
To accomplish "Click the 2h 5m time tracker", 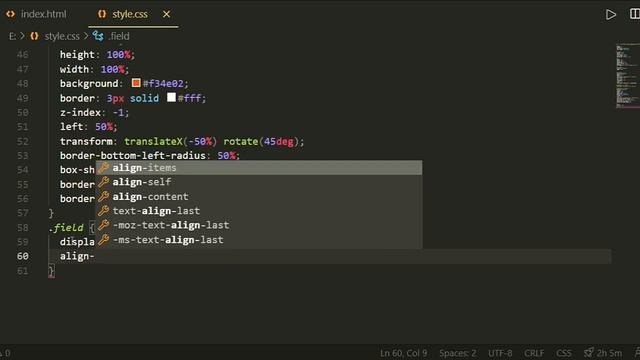I will point(603,353).
